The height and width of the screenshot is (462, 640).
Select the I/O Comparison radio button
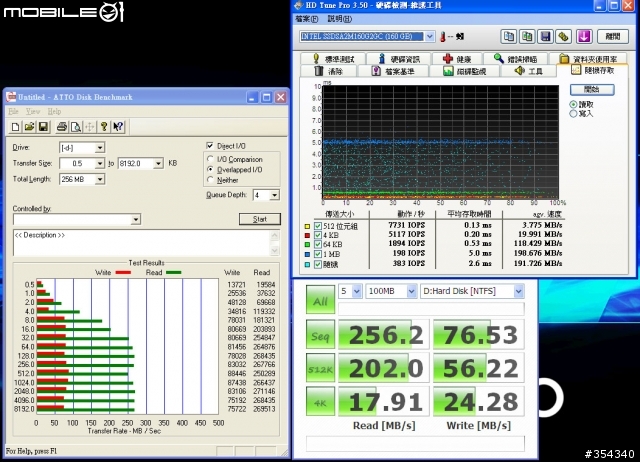pos(210,159)
